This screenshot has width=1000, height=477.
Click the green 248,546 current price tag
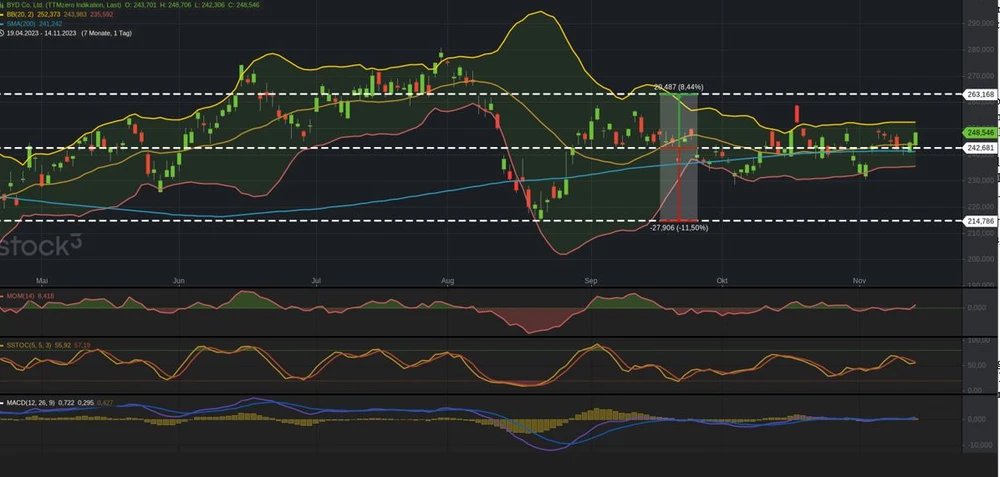tap(980, 132)
